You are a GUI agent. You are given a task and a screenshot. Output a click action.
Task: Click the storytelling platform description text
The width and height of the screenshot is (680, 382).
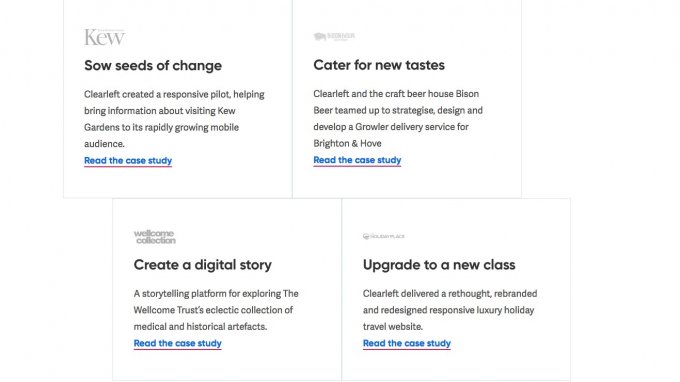pos(216,310)
